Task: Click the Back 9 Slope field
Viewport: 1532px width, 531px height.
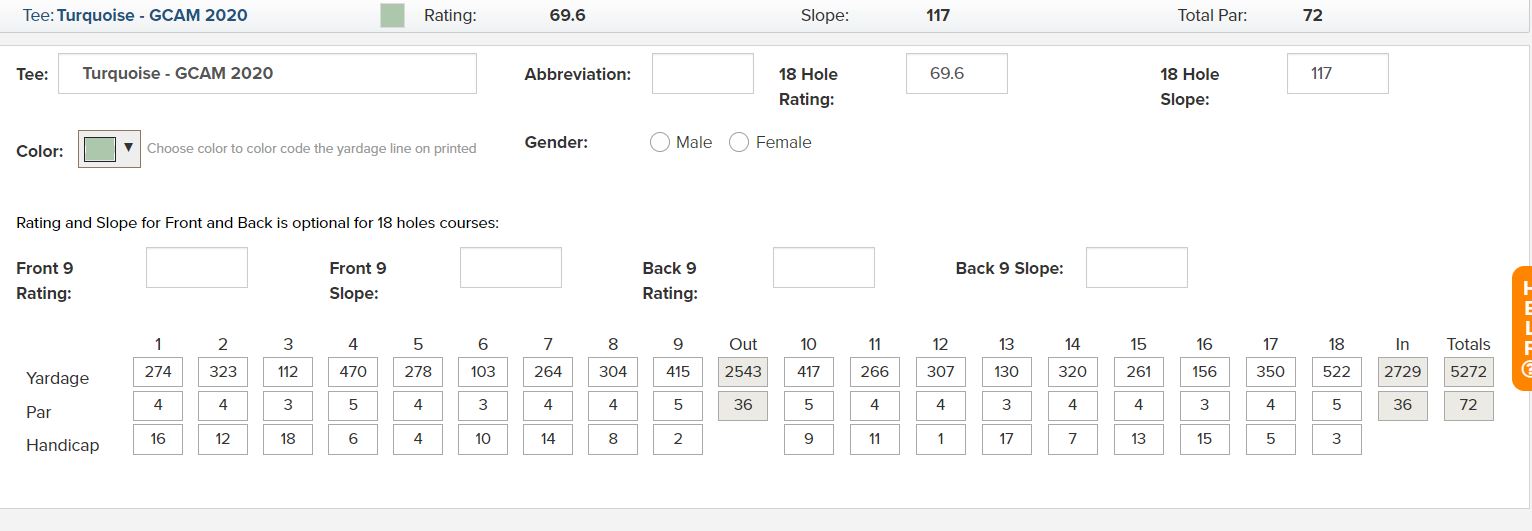Action: tap(1136, 268)
